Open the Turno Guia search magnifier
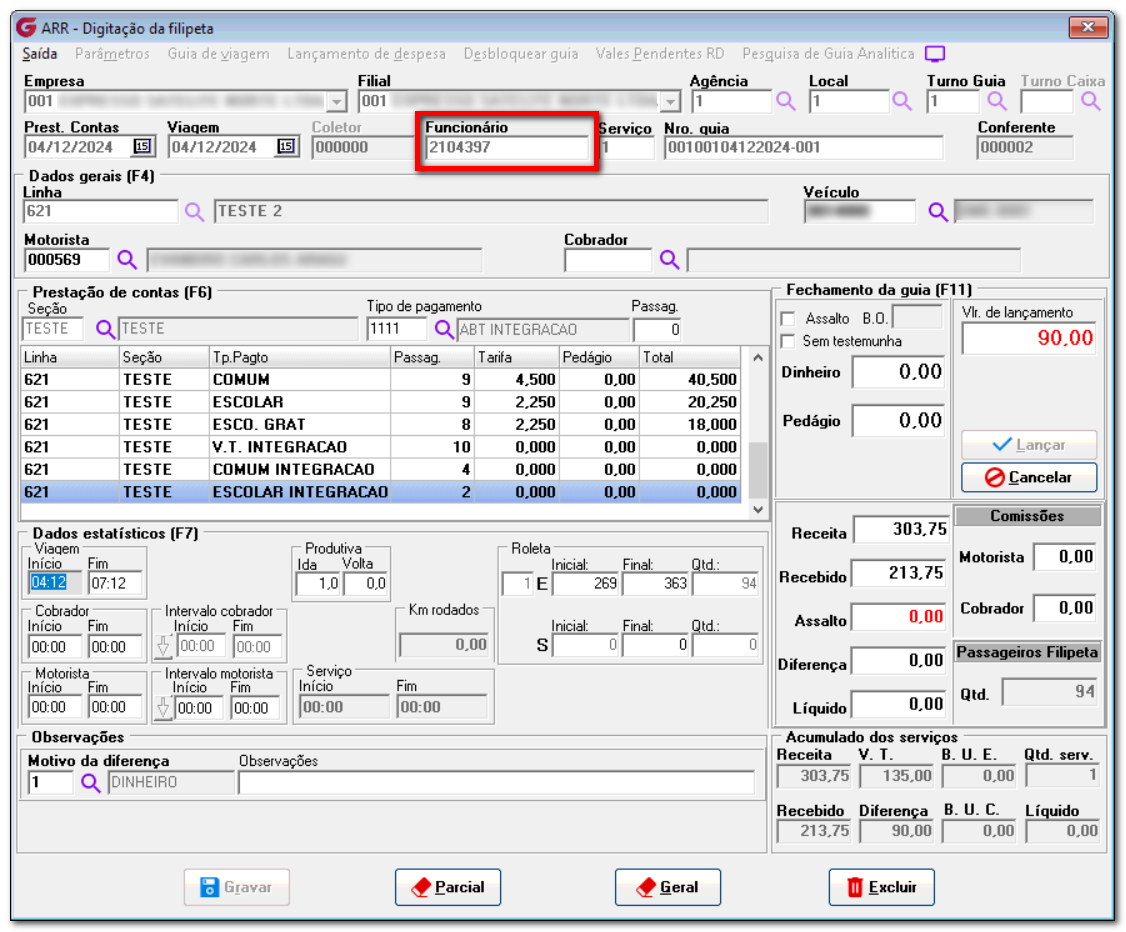Screen dimensions: 1126x932 pyautogui.click(x=997, y=101)
